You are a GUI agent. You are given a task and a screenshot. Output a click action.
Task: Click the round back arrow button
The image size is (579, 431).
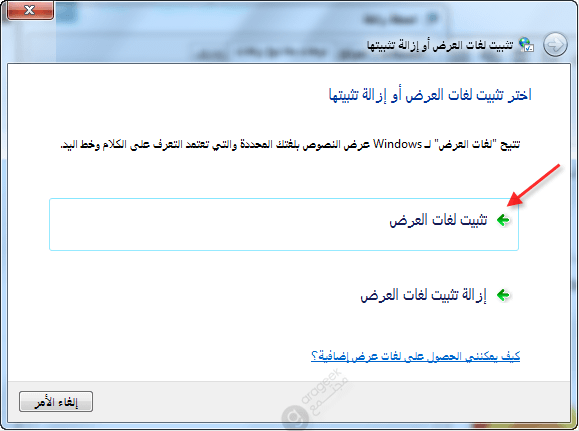tap(555, 45)
